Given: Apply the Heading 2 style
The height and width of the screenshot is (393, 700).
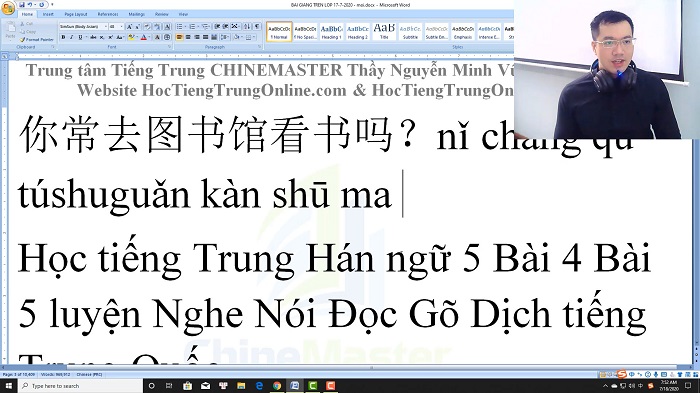Looking at the screenshot, I should coord(358,32).
